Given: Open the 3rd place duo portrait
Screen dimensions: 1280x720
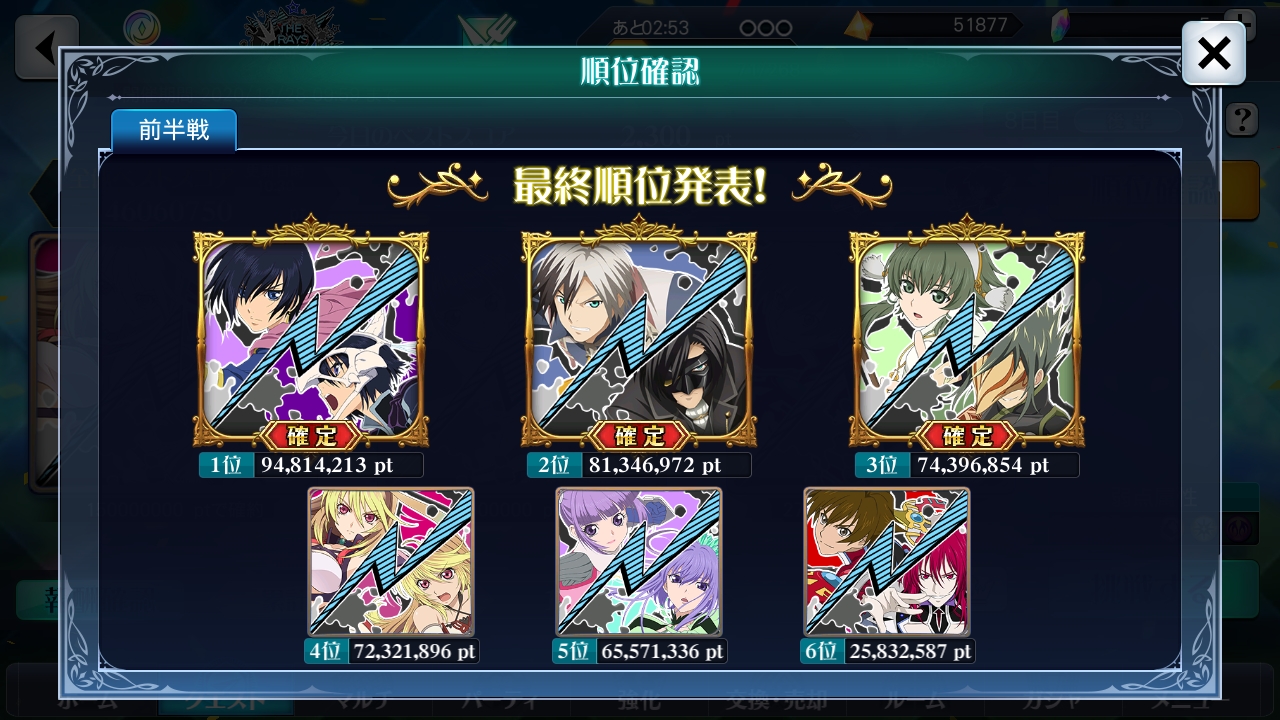Looking at the screenshot, I should (967, 335).
